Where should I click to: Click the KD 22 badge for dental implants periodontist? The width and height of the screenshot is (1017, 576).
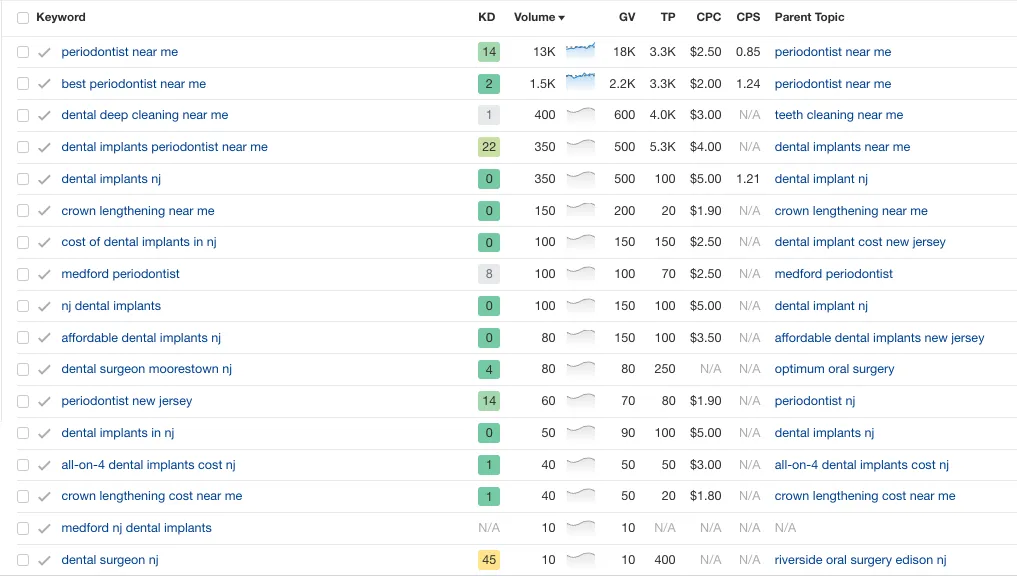click(489, 147)
